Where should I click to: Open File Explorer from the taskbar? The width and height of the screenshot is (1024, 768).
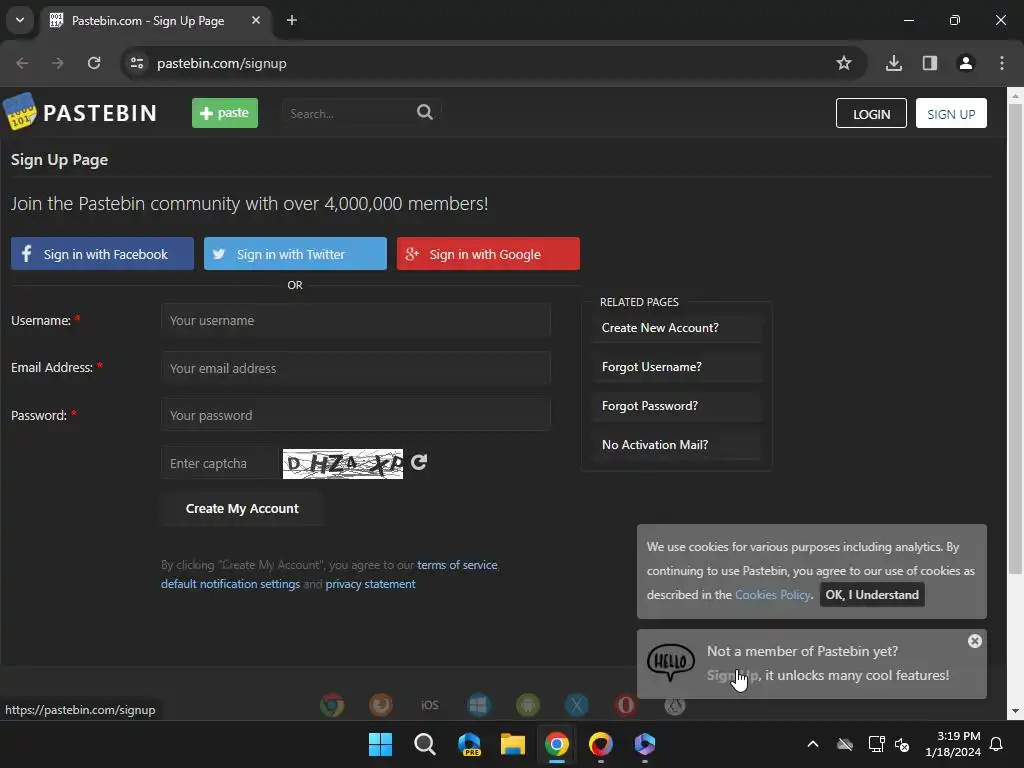coord(513,744)
